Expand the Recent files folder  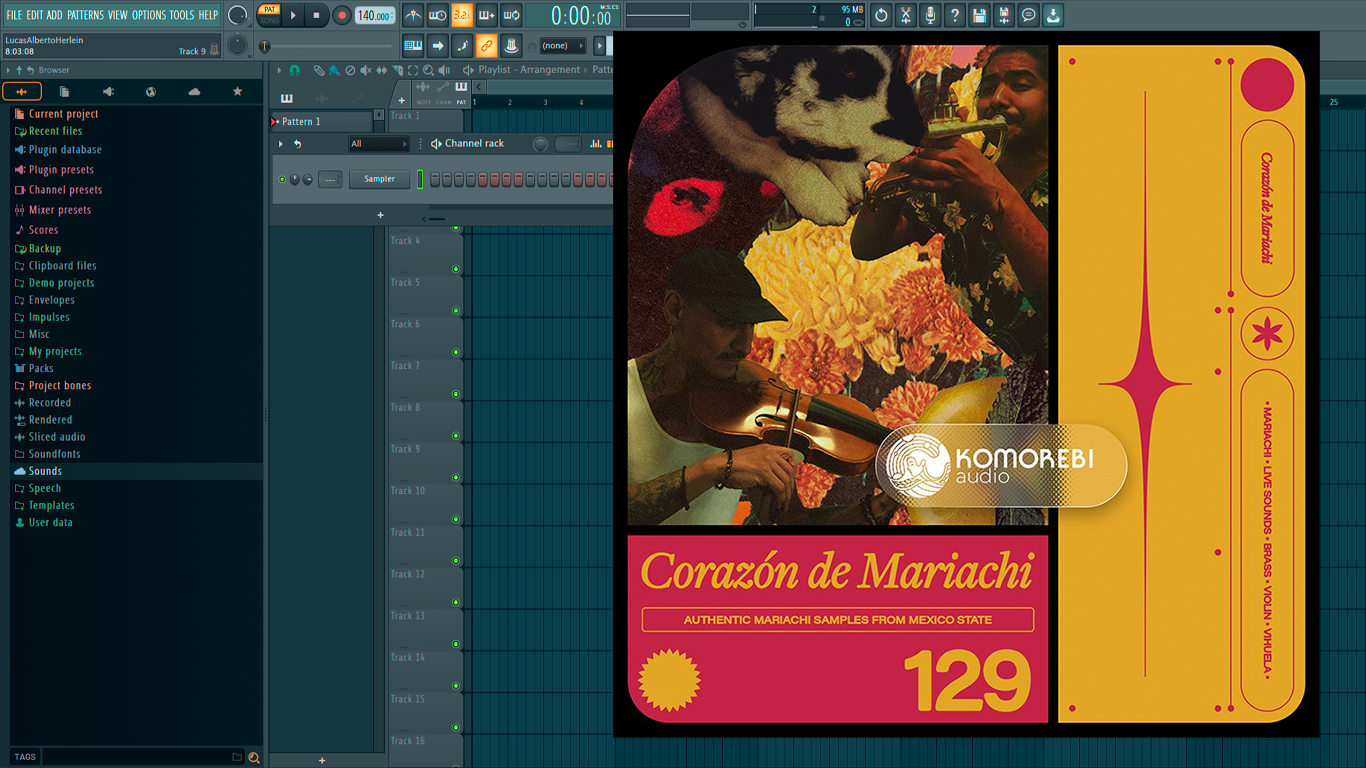(x=55, y=131)
